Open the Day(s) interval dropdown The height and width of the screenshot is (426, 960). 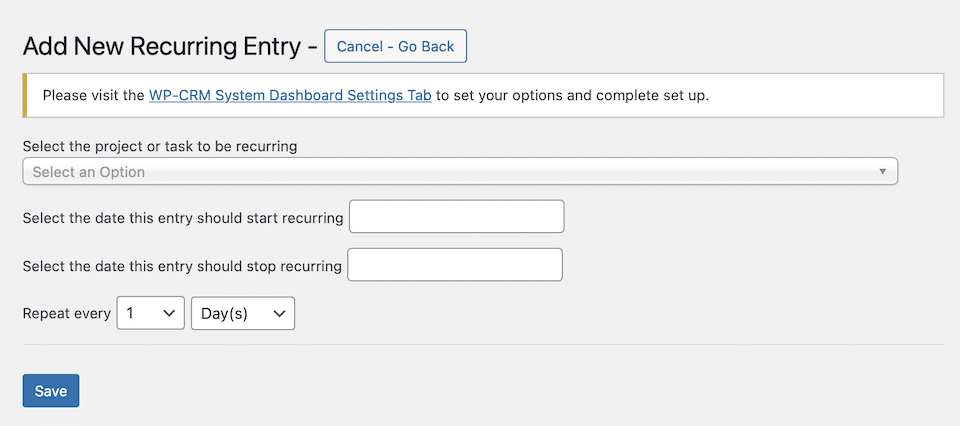coord(243,313)
